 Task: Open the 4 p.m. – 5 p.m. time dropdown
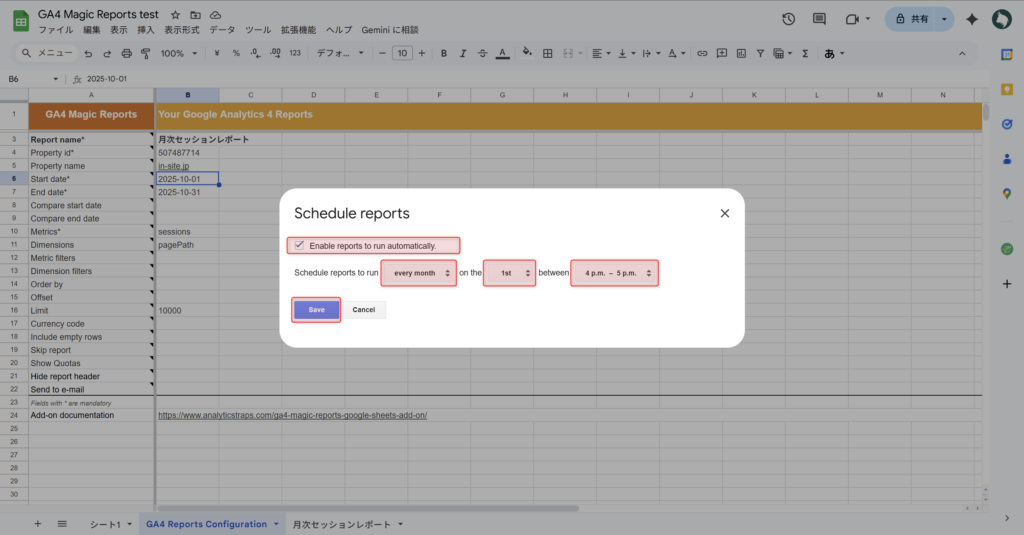pos(615,273)
